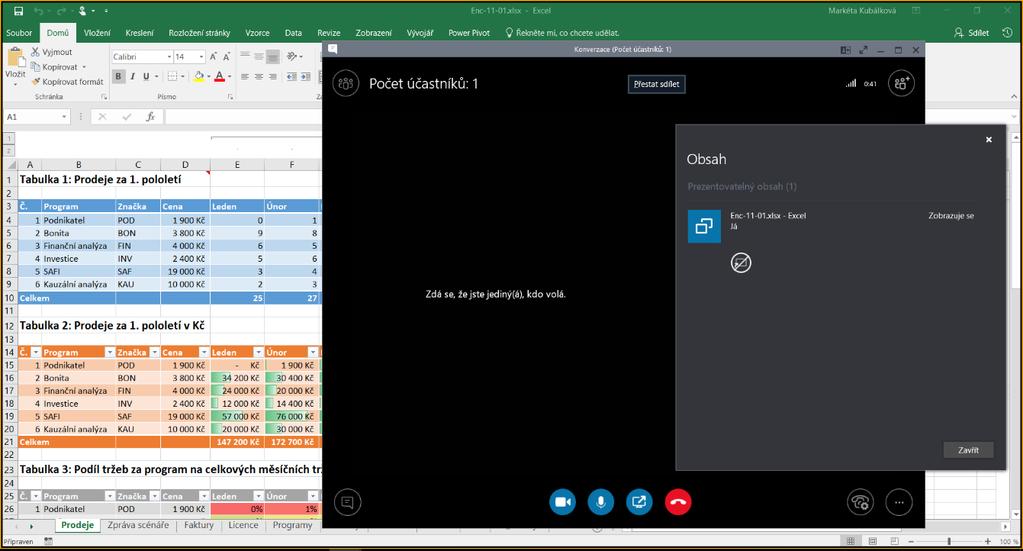The width and height of the screenshot is (1023, 551).
Task: Click Kopírovat format painter button
Action: pos(67,82)
